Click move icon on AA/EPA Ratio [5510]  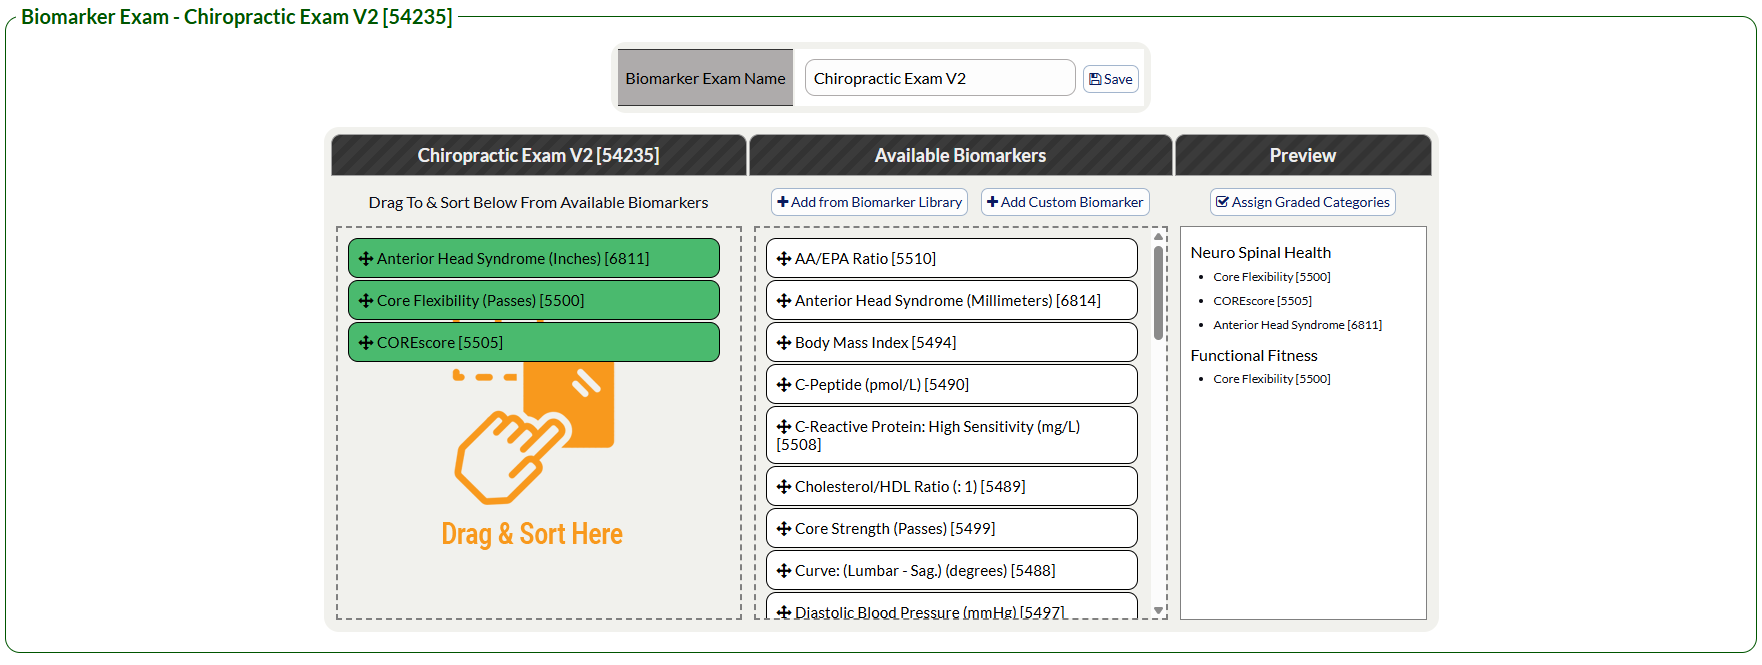click(784, 258)
